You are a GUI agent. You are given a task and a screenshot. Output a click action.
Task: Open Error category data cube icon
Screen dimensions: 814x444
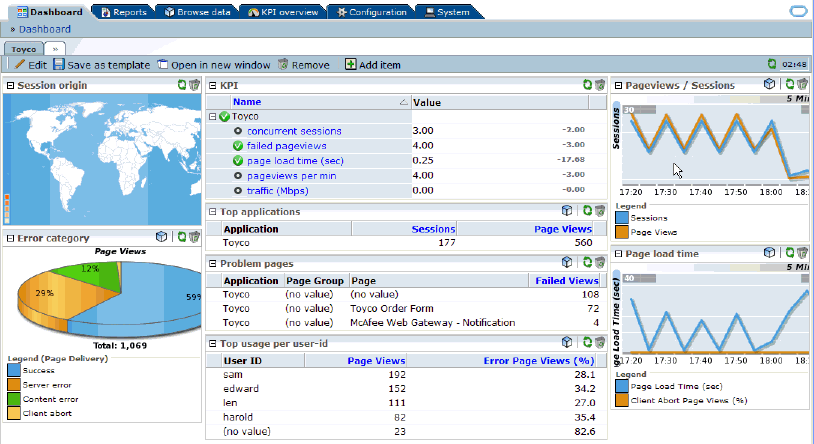161,237
